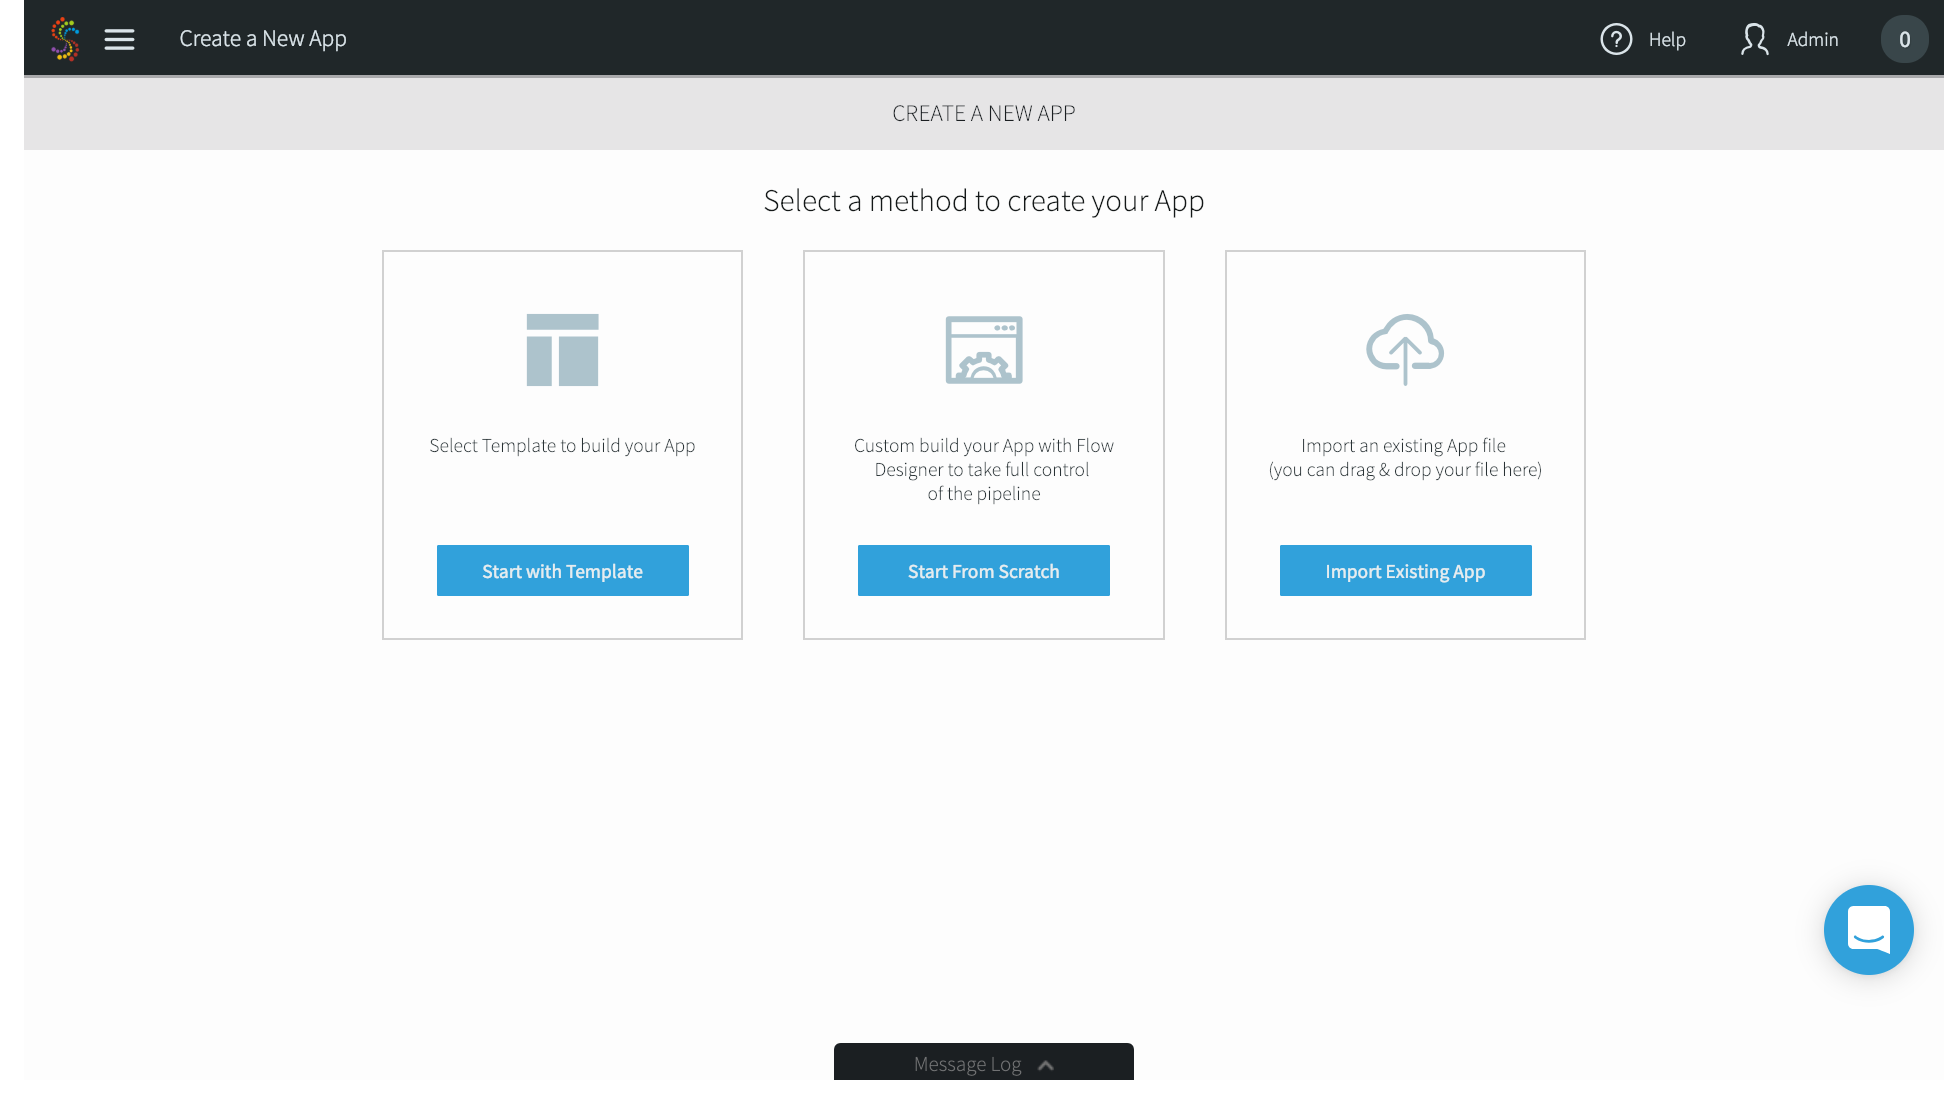Click the colorful app logo
Screen dimensions: 1944x1108
pyautogui.click(x=65, y=39)
